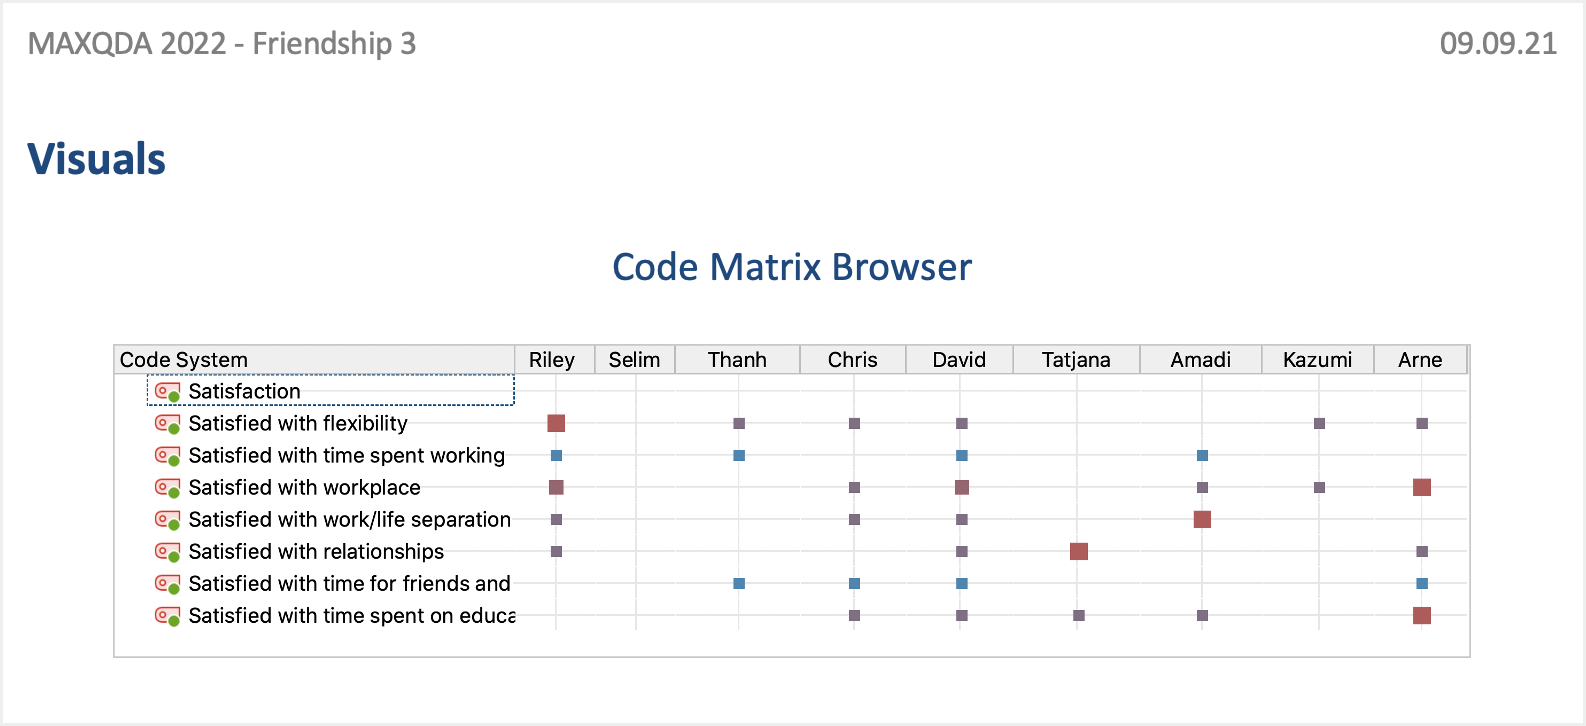
Task: Click Thanh's blue square for time for friends
Action: (x=739, y=583)
